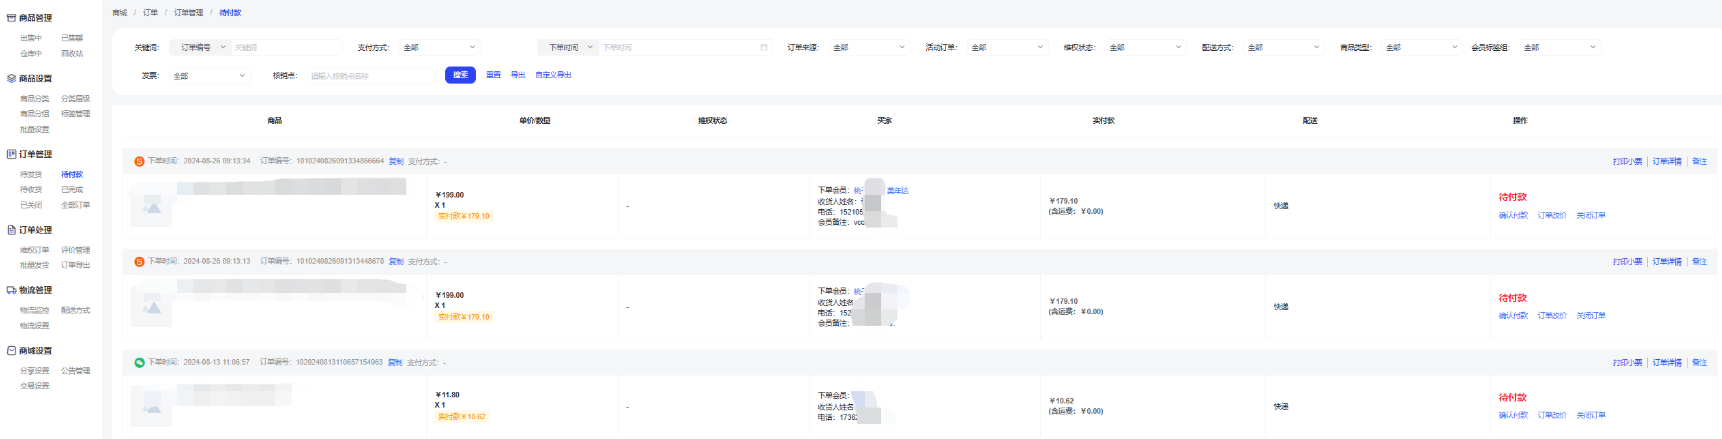Image resolution: width=1722 pixels, height=439 pixels.
Task: Click 关闭订单 on the ¥10.62 order
Action: (x=1590, y=415)
